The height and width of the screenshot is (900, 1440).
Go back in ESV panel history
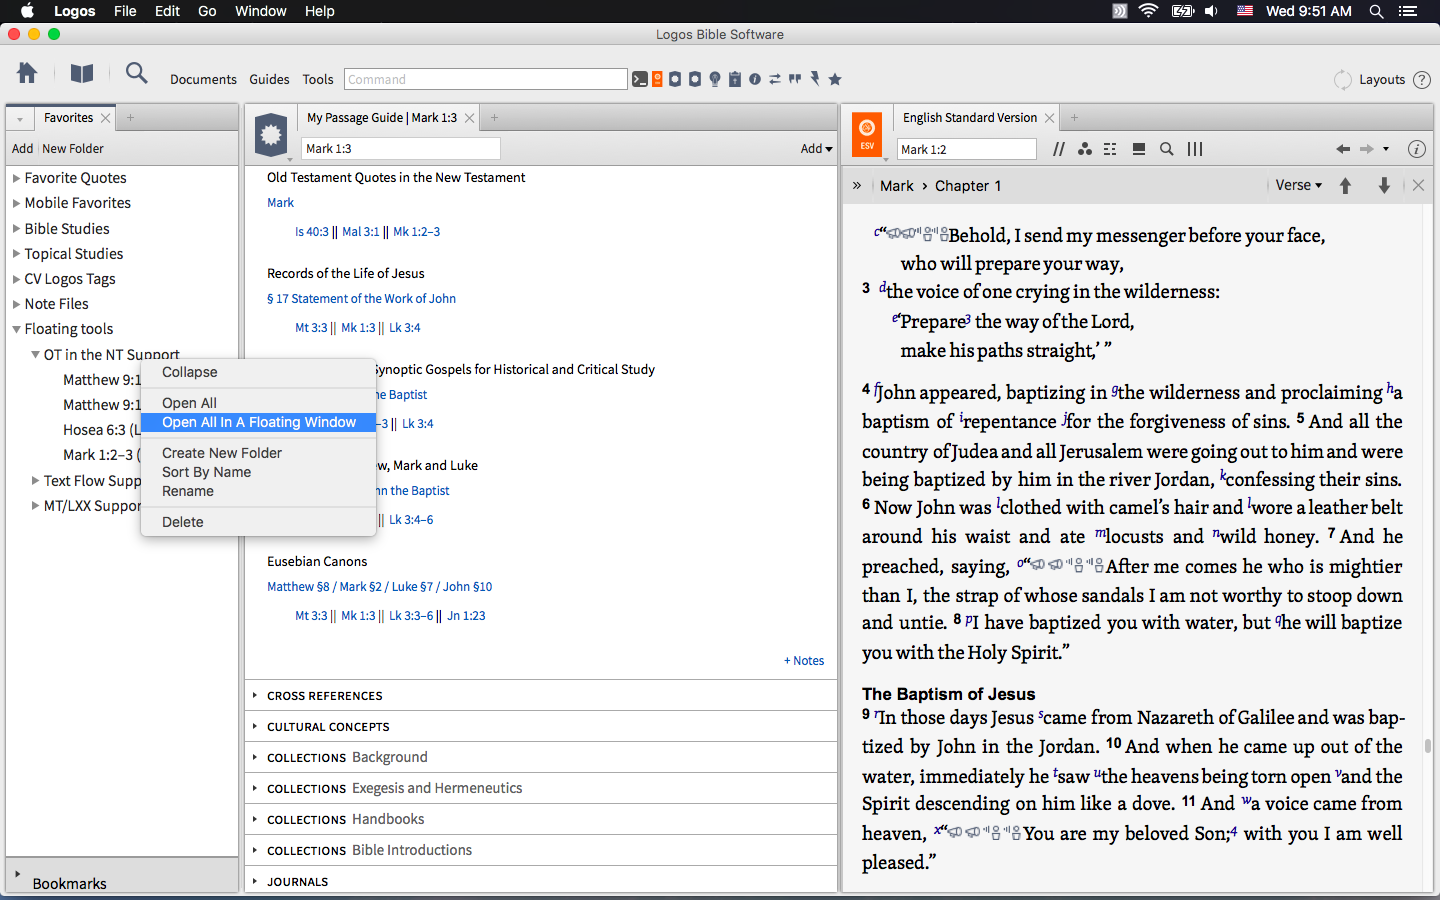pos(1343,149)
